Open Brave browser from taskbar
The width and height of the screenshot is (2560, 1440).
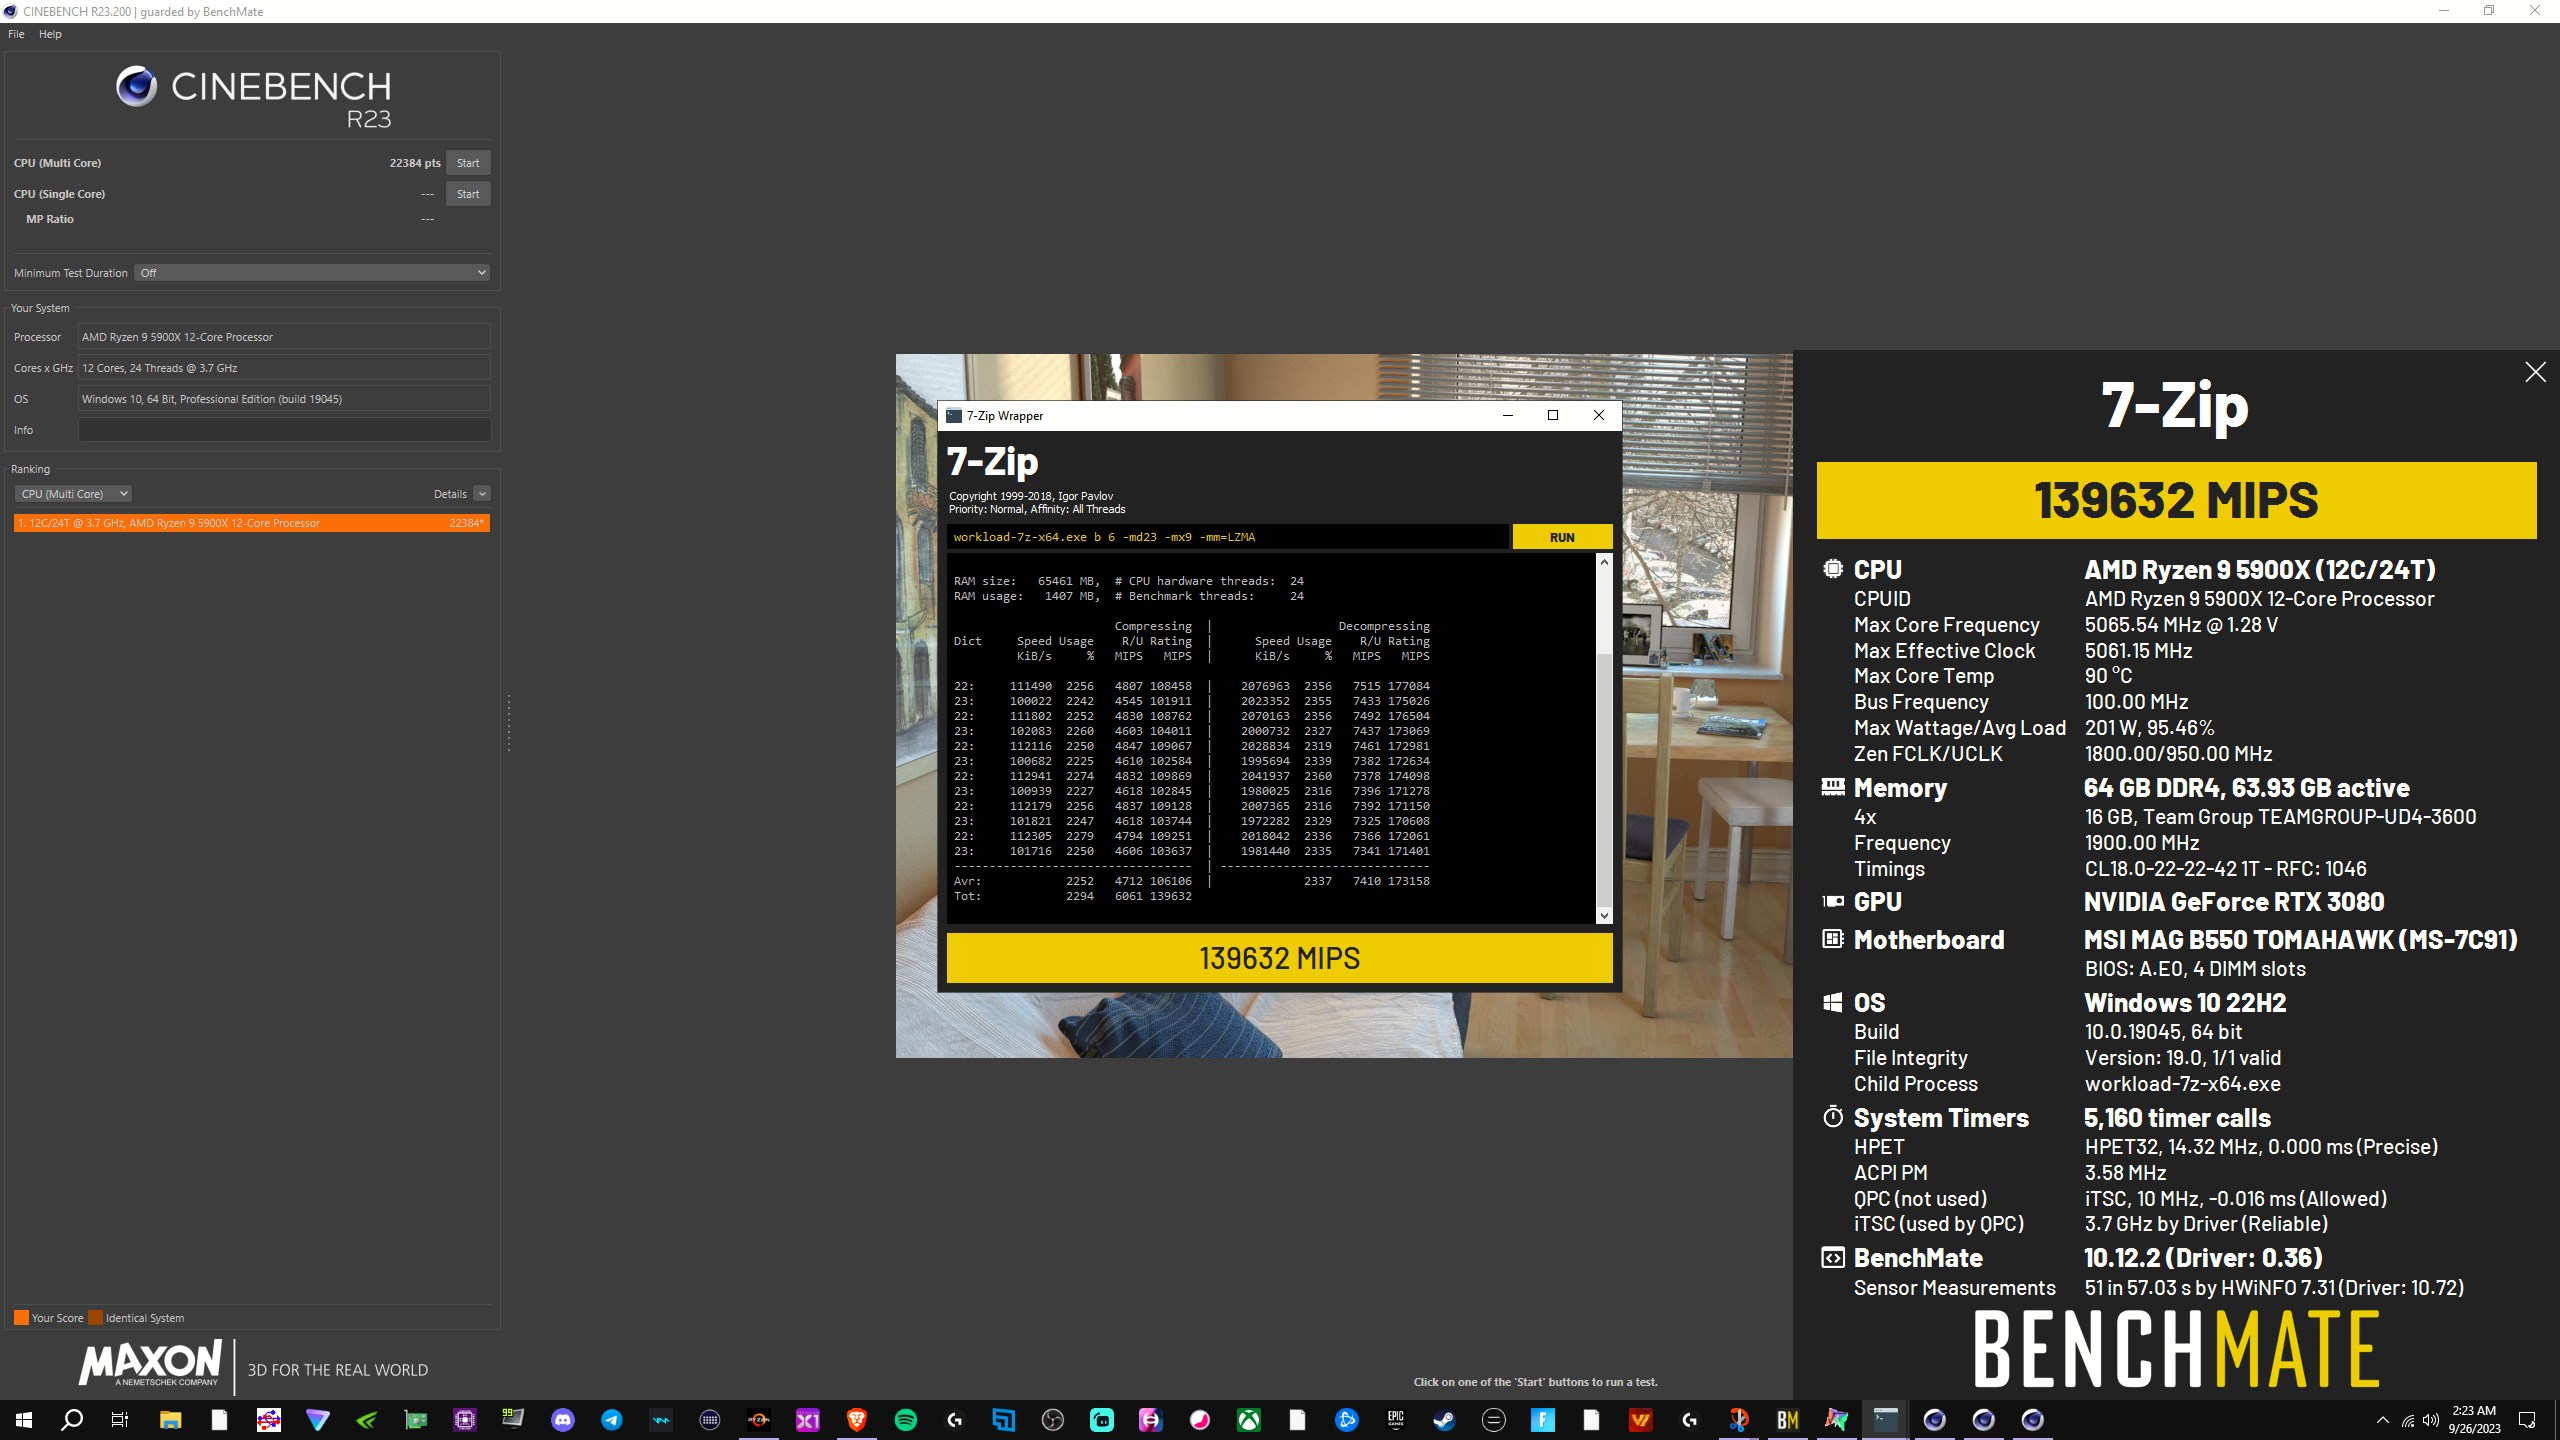[x=857, y=1420]
